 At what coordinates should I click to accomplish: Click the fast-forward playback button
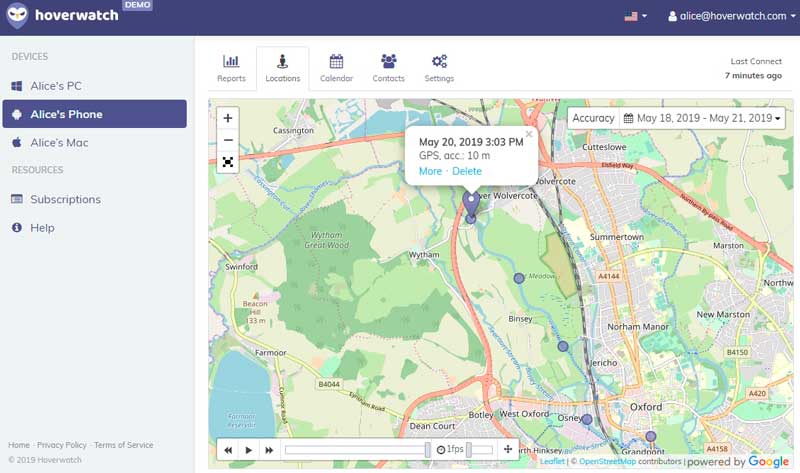click(x=269, y=450)
